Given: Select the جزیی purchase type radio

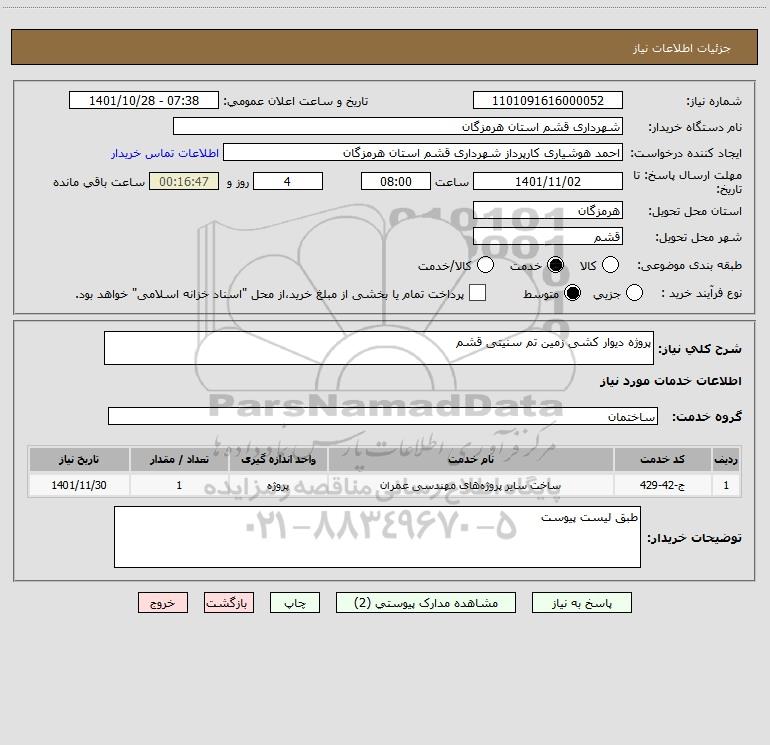Looking at the screenshot, I should [634, 293].
